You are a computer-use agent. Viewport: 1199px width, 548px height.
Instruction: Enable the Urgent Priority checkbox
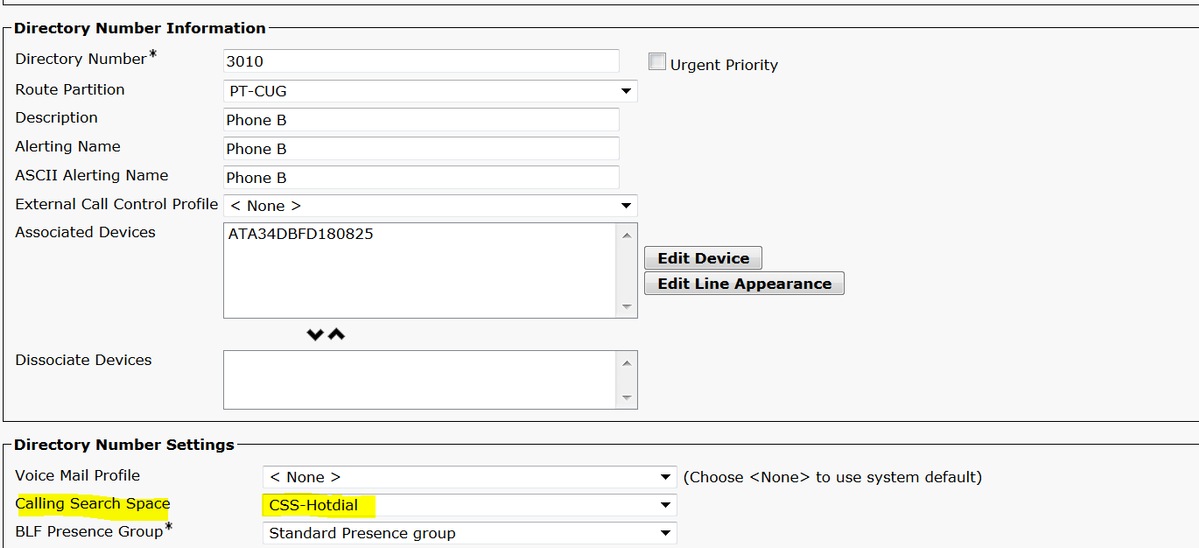tap(657, 62)
